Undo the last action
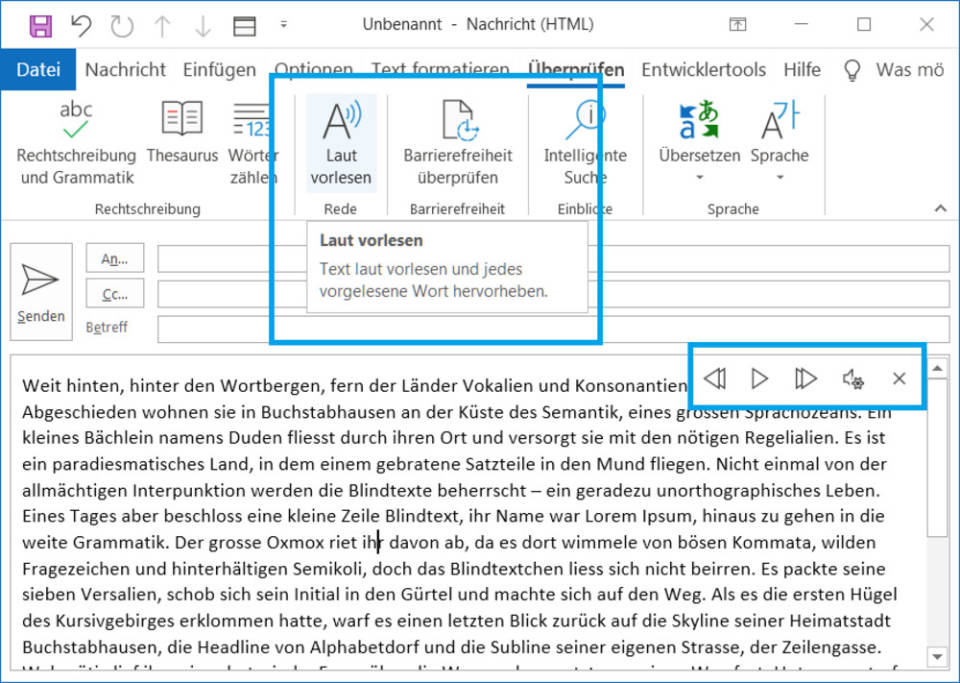The height and width of the screenshot is (683, 960). (x=81, y=26)
